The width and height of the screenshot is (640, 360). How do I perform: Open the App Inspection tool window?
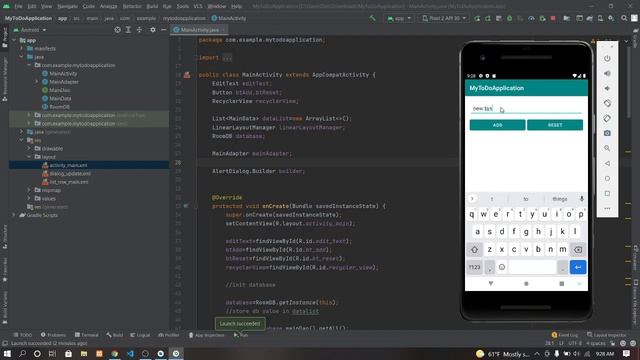click(207, 335)
